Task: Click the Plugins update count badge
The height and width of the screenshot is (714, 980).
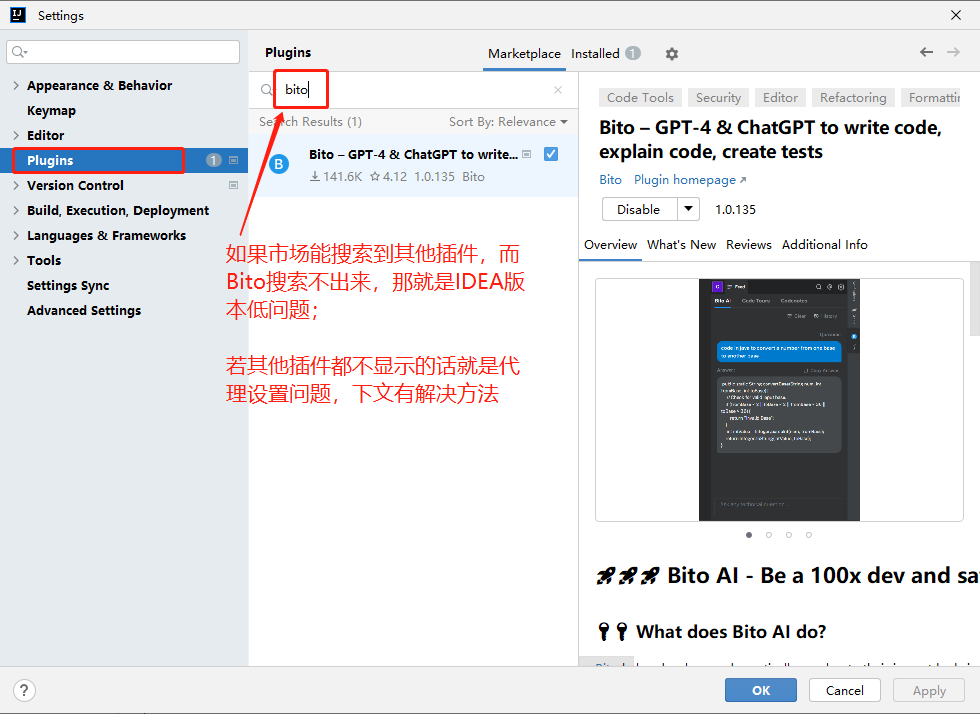Action: (214, 161)
